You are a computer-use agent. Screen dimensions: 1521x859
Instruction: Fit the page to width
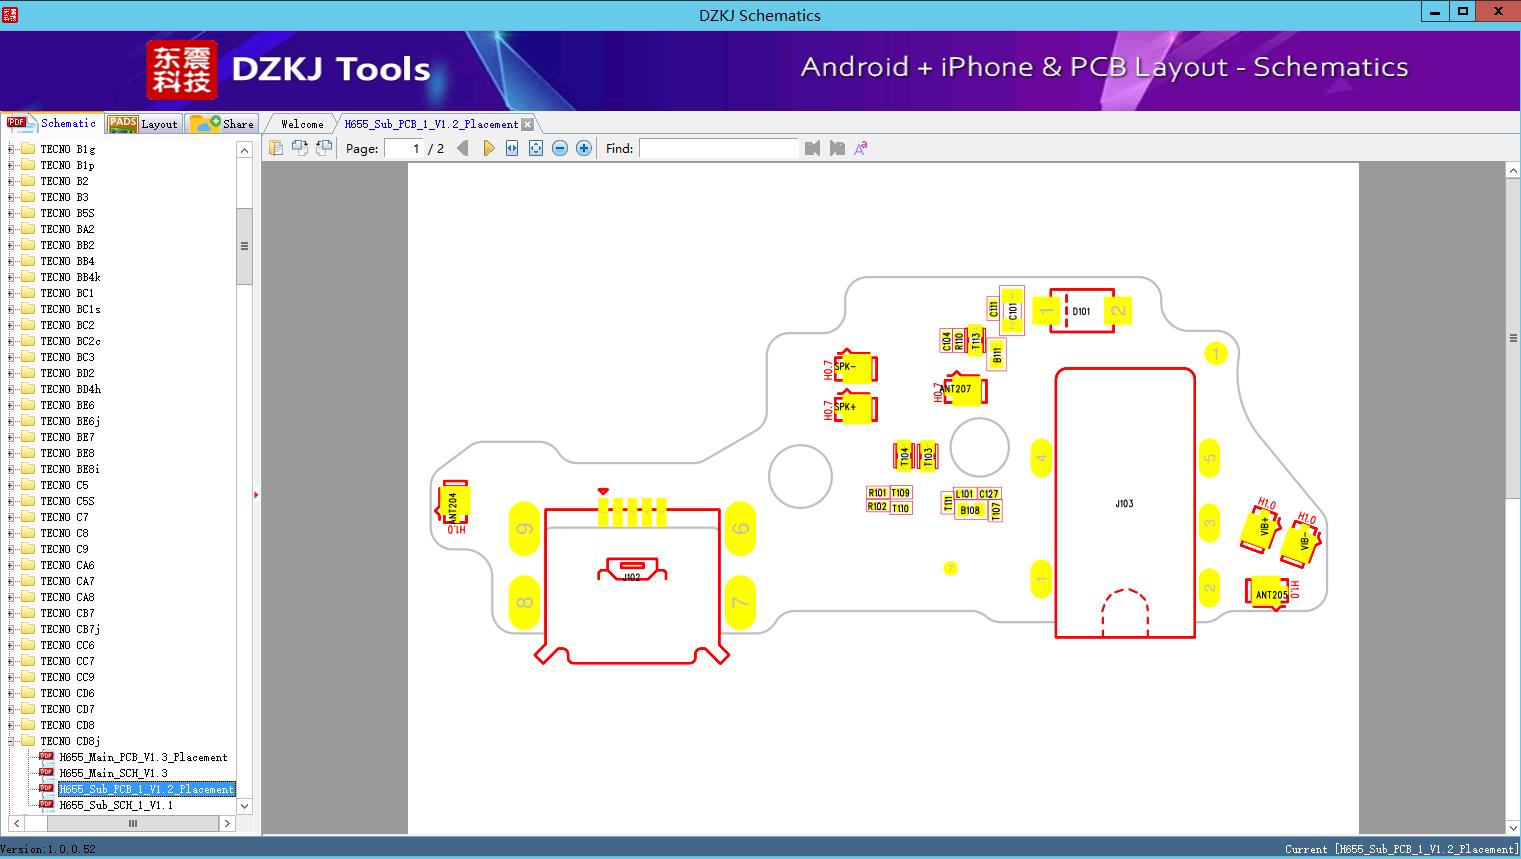tap(512, 148)
